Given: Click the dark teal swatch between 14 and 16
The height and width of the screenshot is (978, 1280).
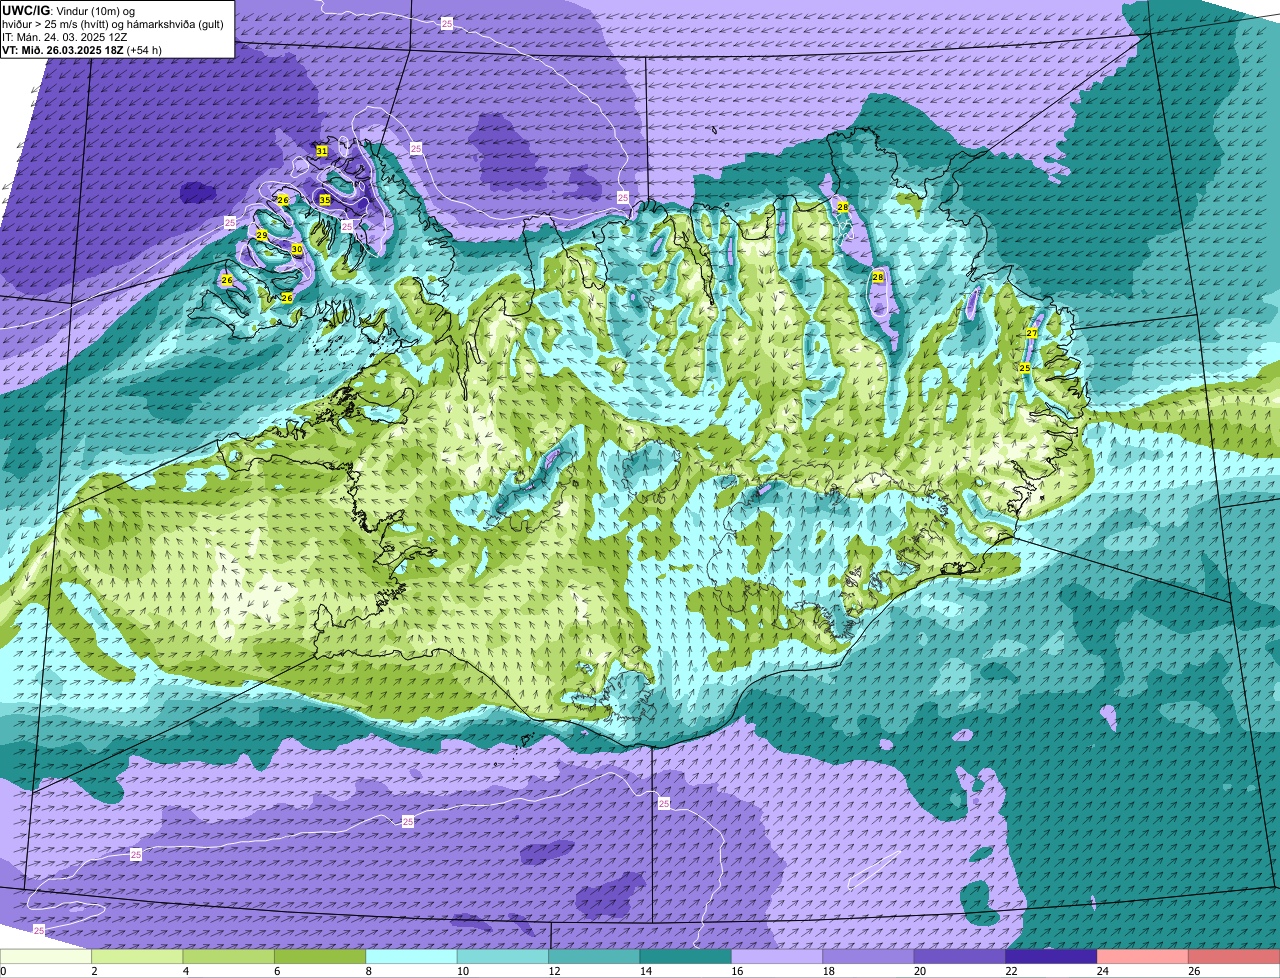Looking at the screenshot, I should pos(686,956).
